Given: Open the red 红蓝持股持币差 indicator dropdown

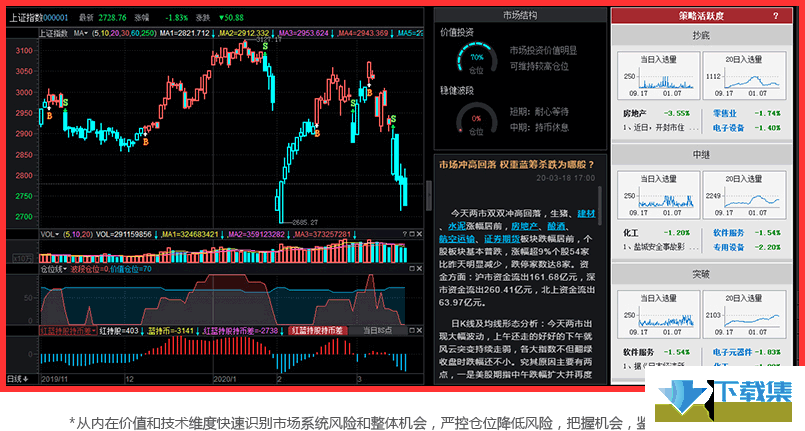Looking at the screenshot, I should 68,331.
